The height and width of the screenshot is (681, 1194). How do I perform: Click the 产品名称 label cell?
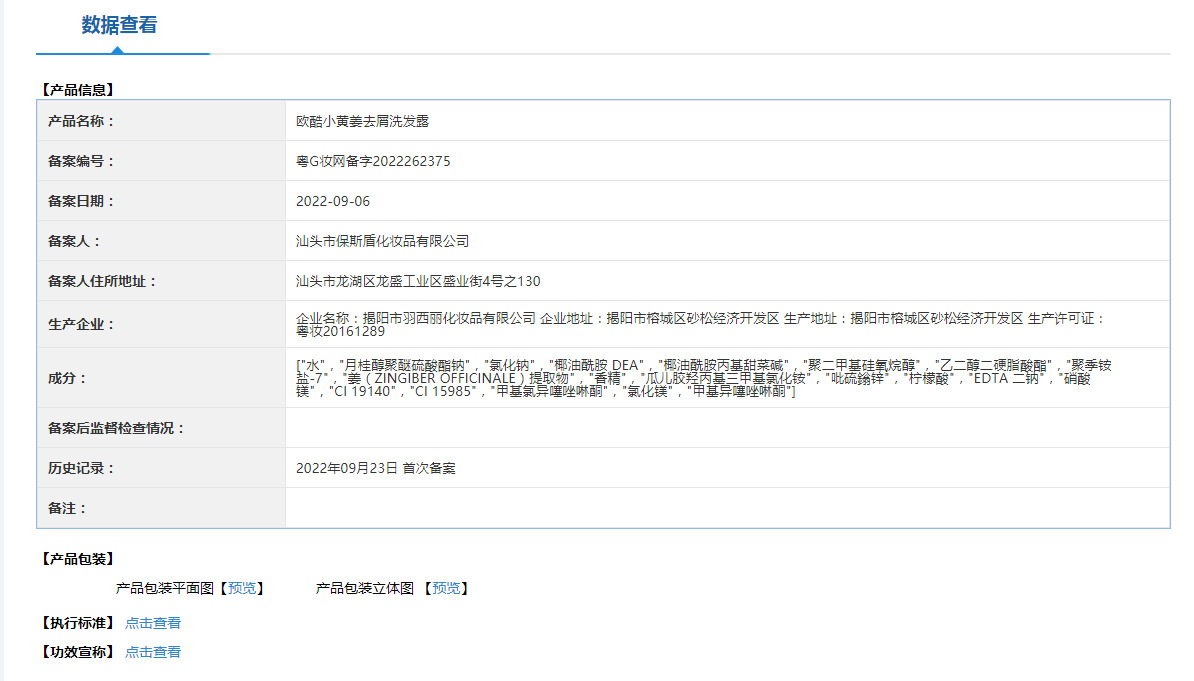[161, 121]
